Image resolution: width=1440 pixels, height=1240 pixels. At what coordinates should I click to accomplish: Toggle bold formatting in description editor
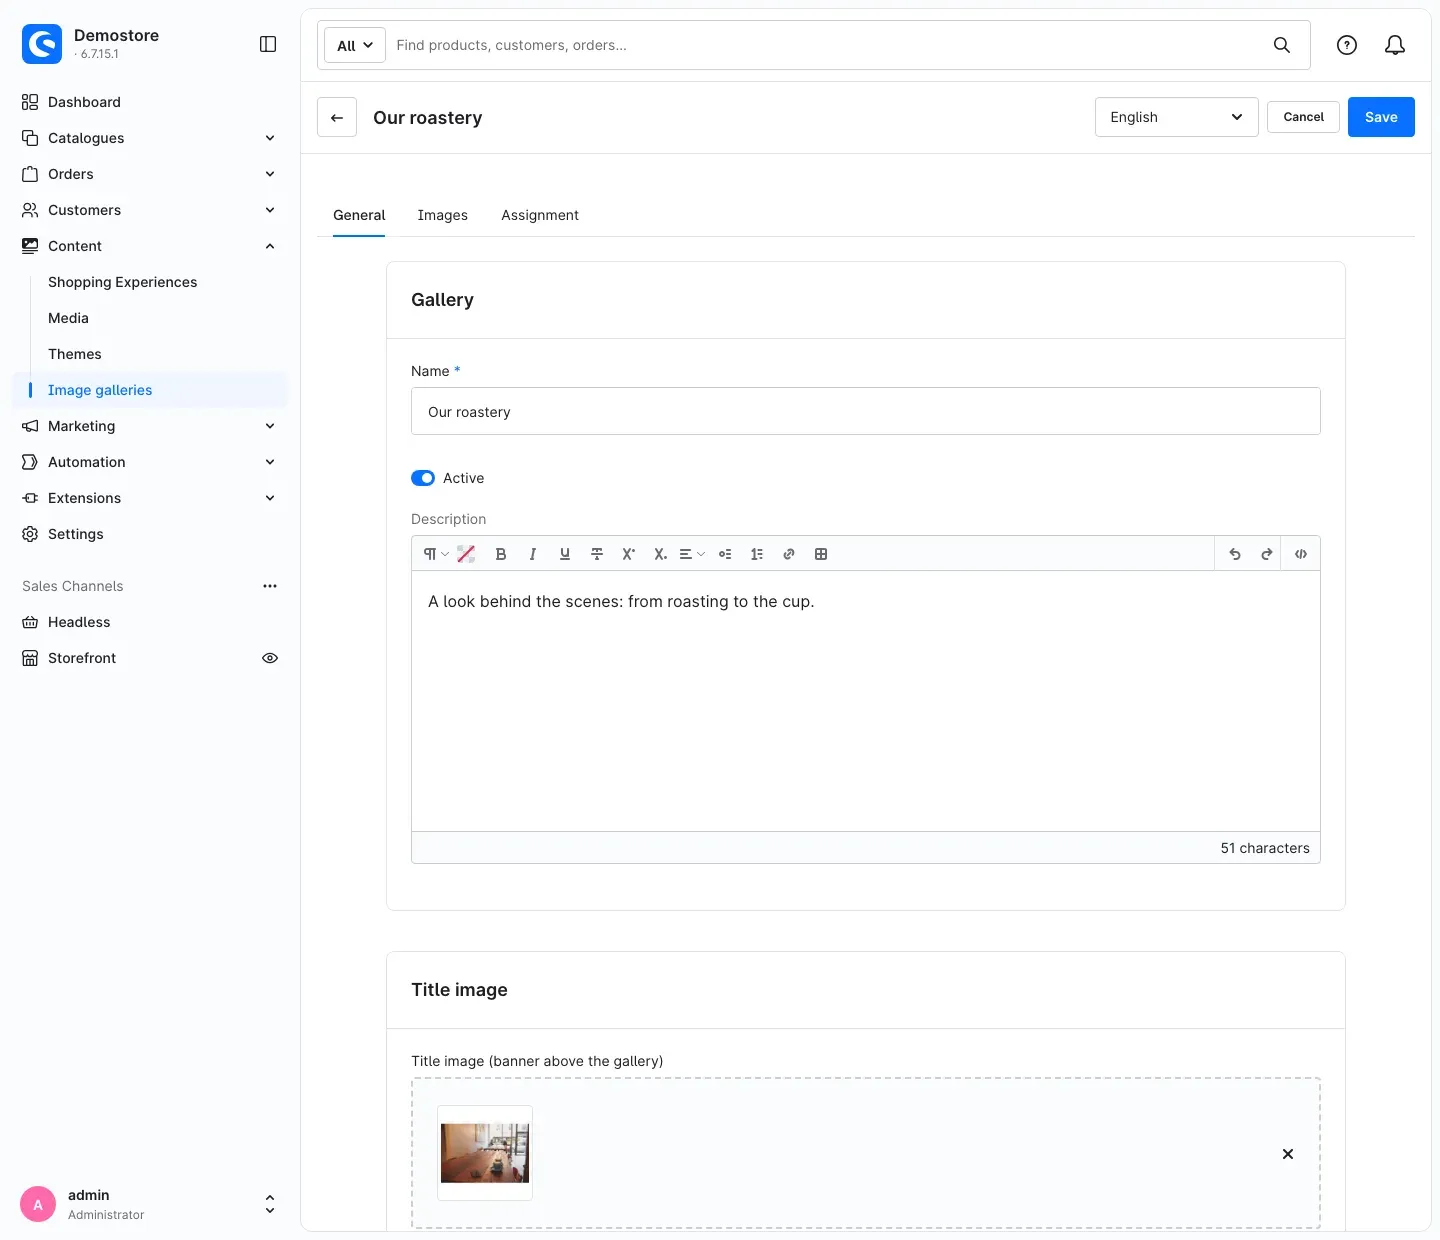tap(501, 554)
